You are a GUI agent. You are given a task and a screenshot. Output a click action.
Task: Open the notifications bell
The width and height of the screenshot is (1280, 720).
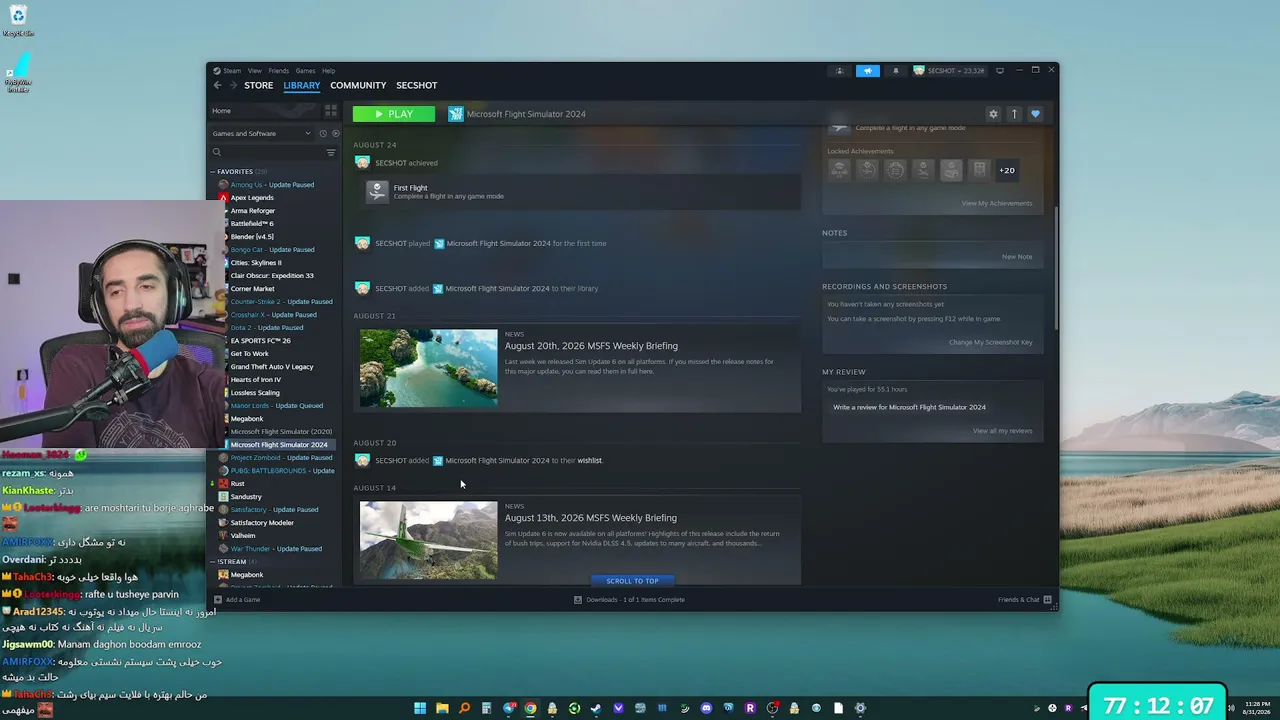pyautogui.click(x=895, y=71)
